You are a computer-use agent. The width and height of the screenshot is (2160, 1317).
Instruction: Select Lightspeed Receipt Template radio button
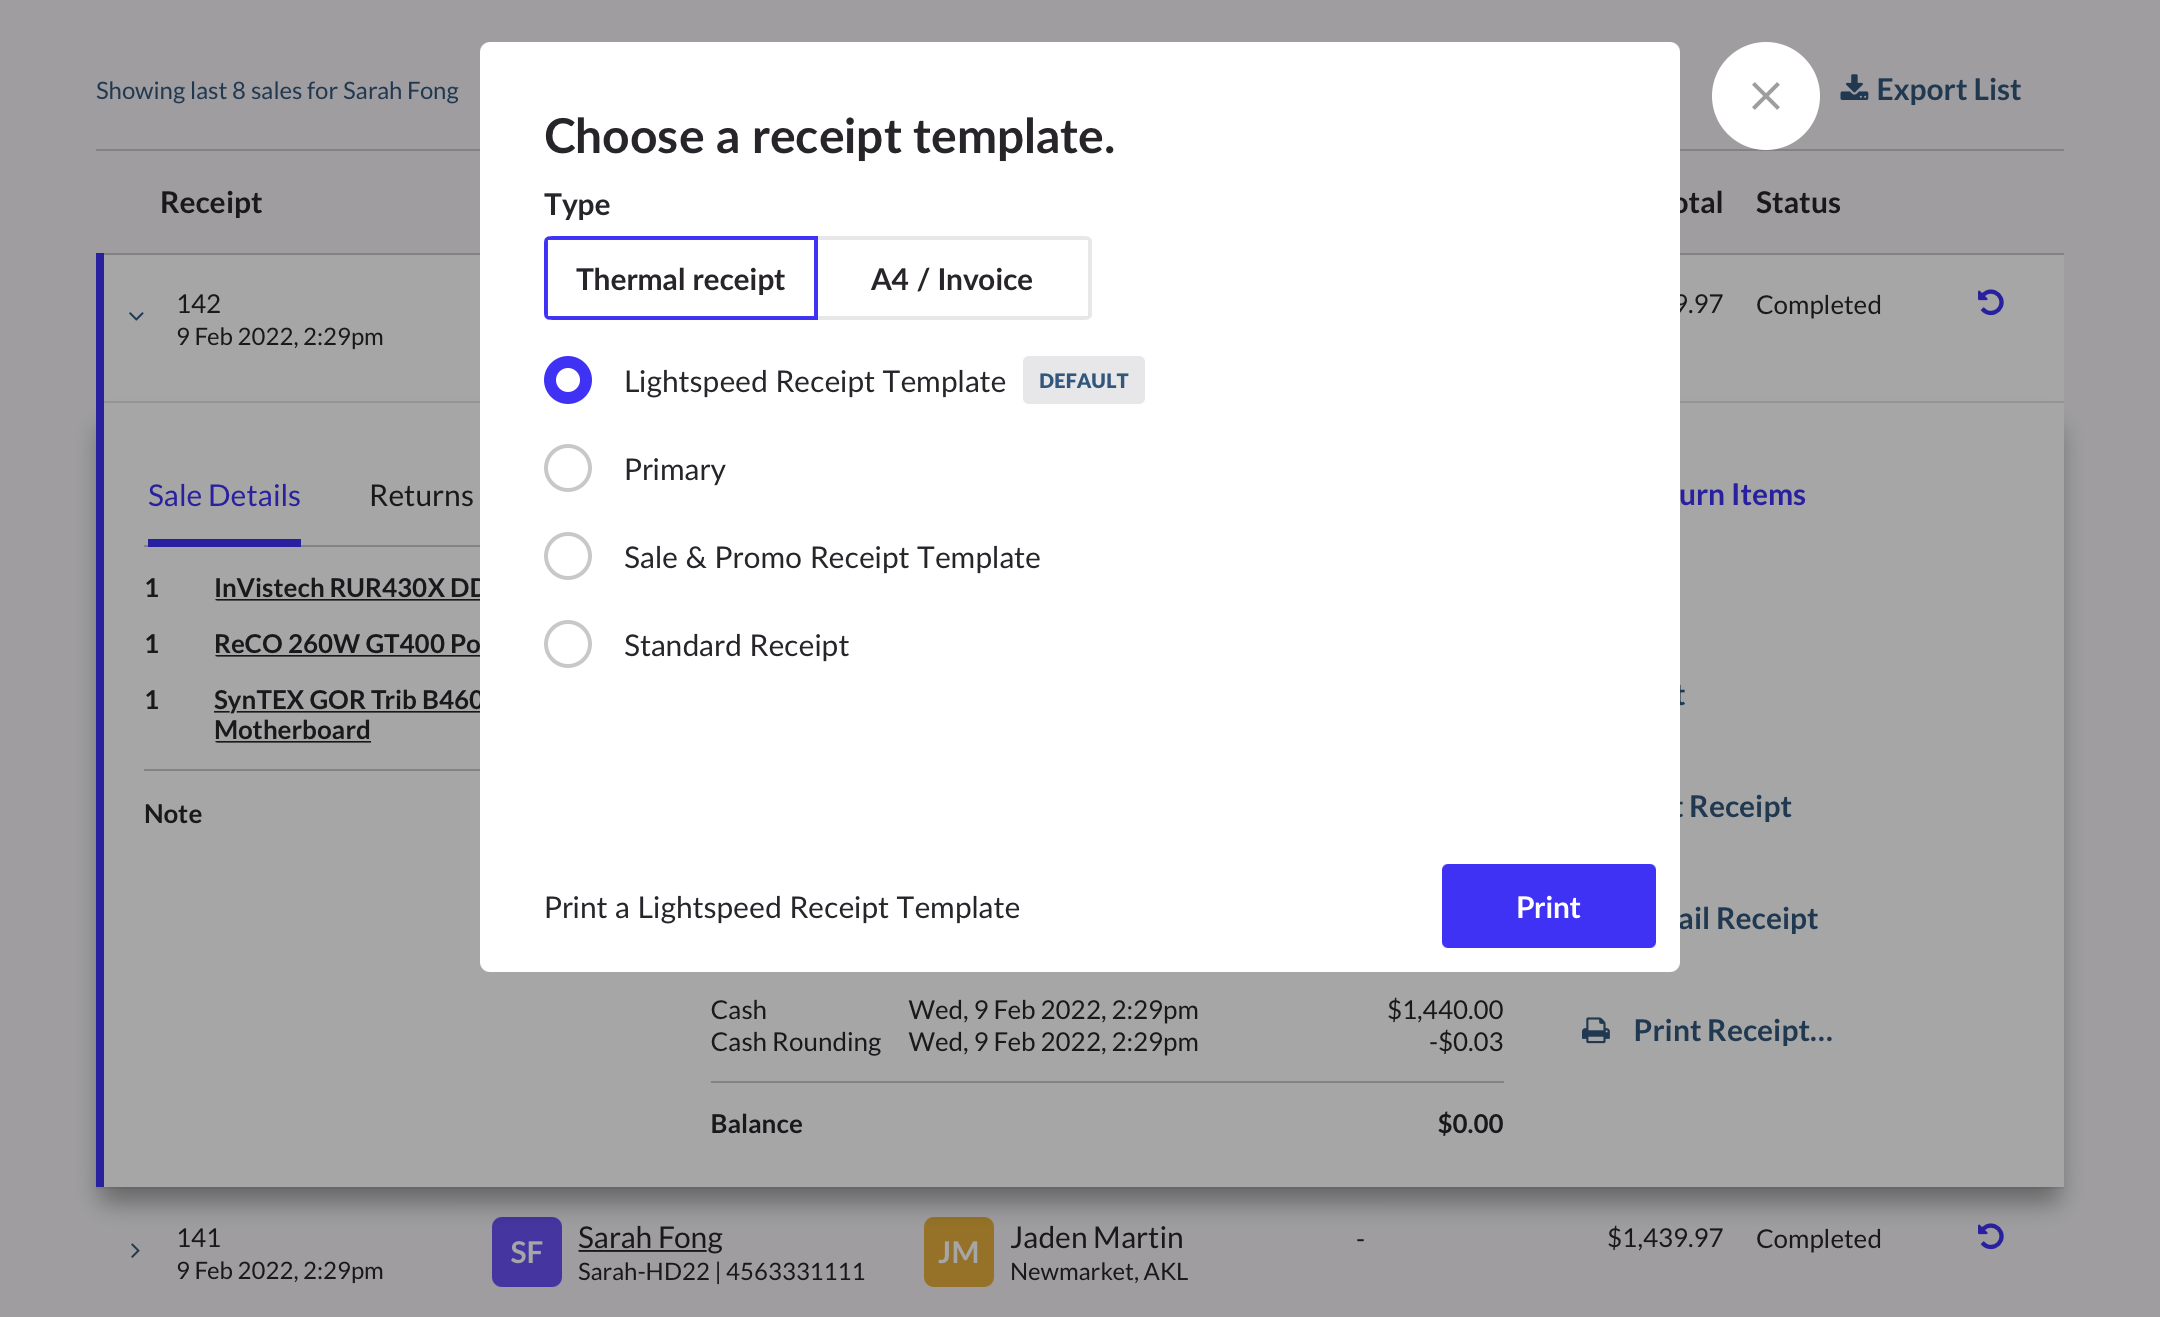(x=568, y=381)
